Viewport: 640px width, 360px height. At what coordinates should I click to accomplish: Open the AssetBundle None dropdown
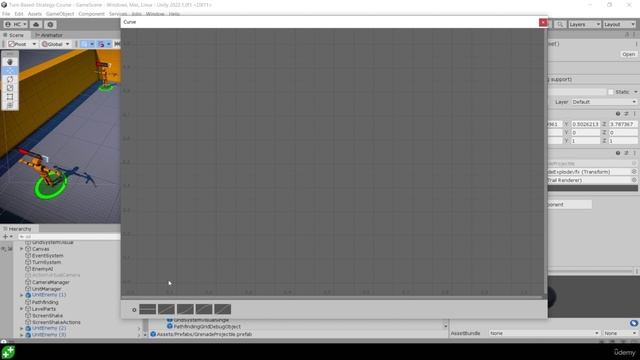click(x=543, y=333)
